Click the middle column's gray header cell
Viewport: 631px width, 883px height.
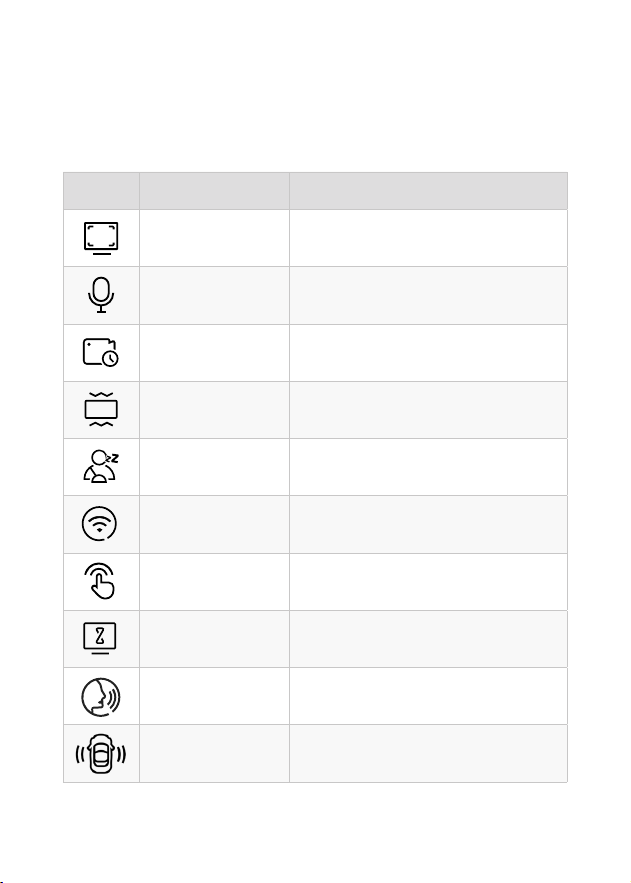point(214,191)
